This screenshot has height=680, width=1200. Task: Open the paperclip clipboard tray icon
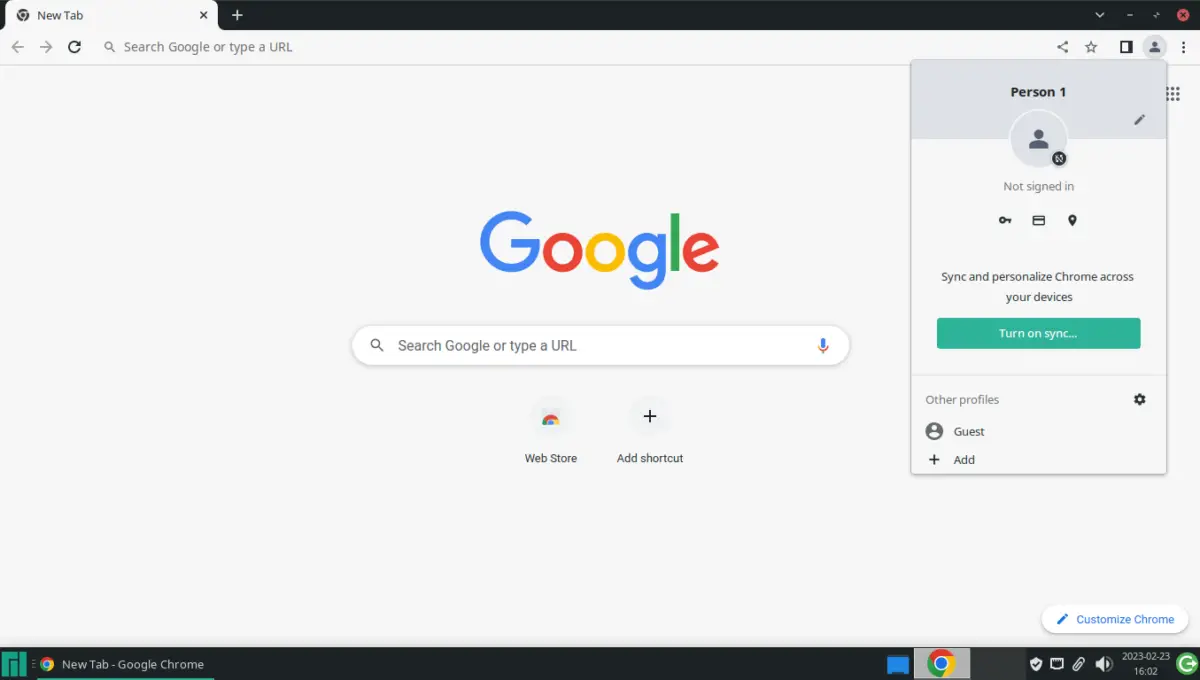[x=1079, y=664]
